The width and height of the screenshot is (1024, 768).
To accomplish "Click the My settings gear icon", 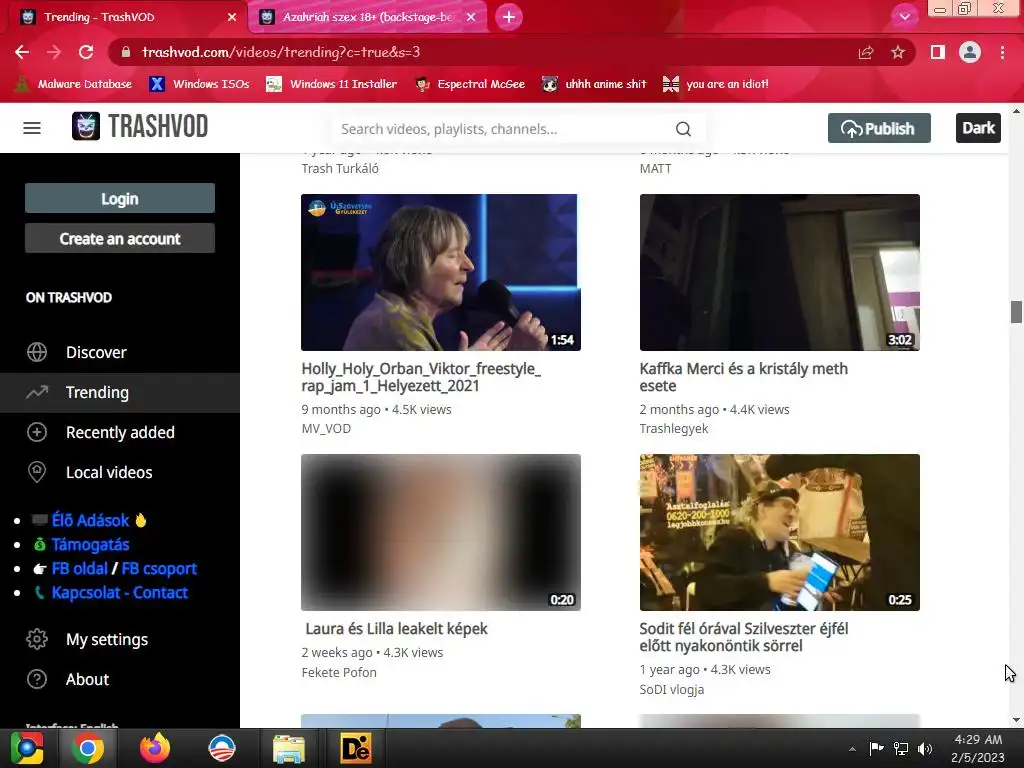I will coord(37,639).
